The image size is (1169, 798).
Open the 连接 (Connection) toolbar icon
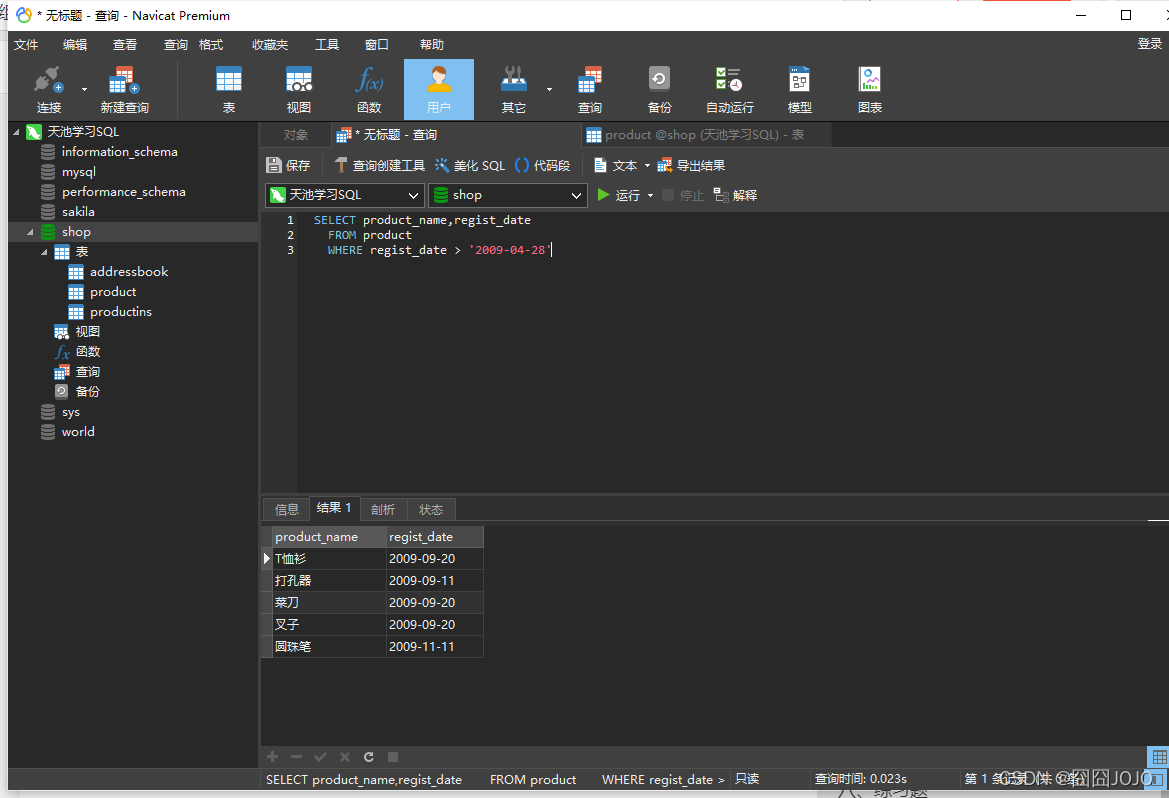click(48, 89)
